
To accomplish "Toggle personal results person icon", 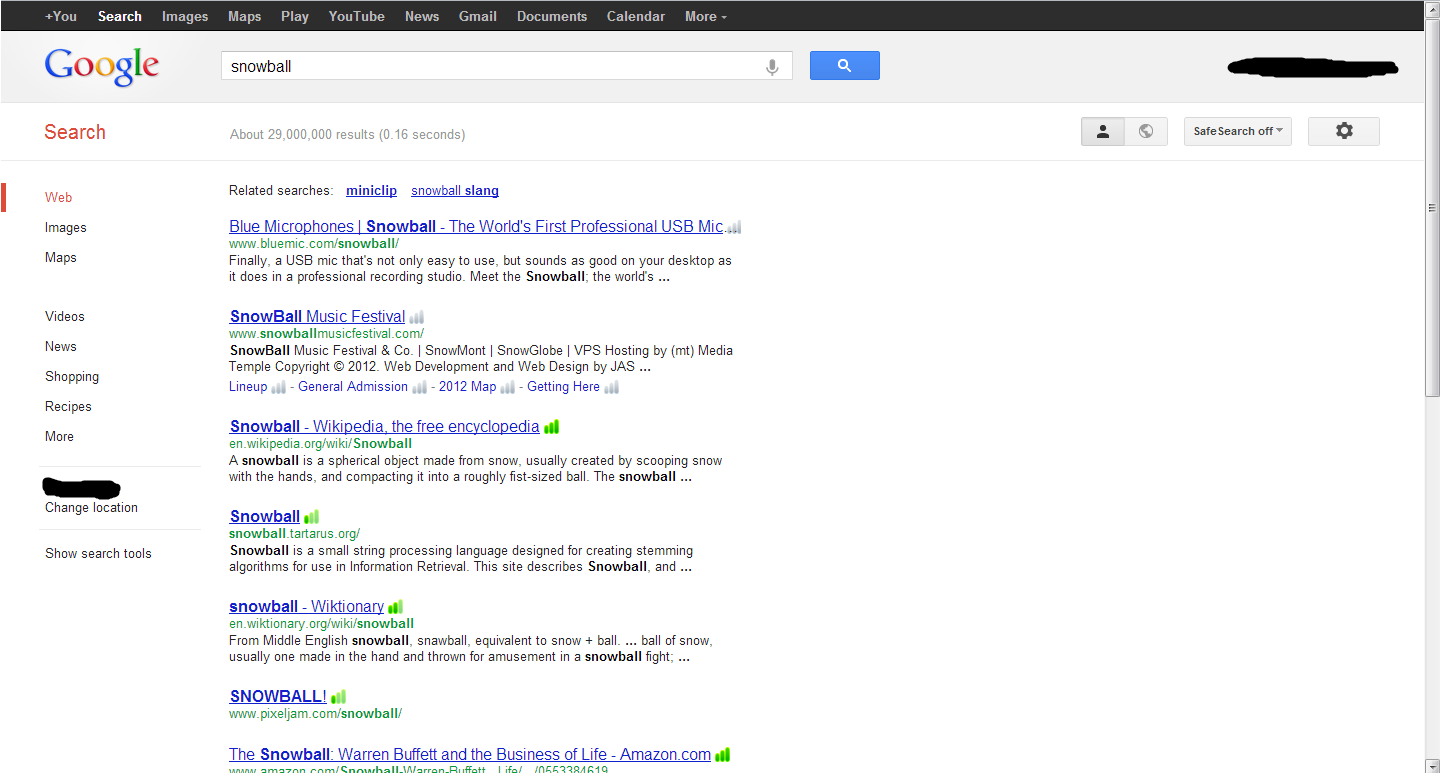I will click(x=1103, y=131).
